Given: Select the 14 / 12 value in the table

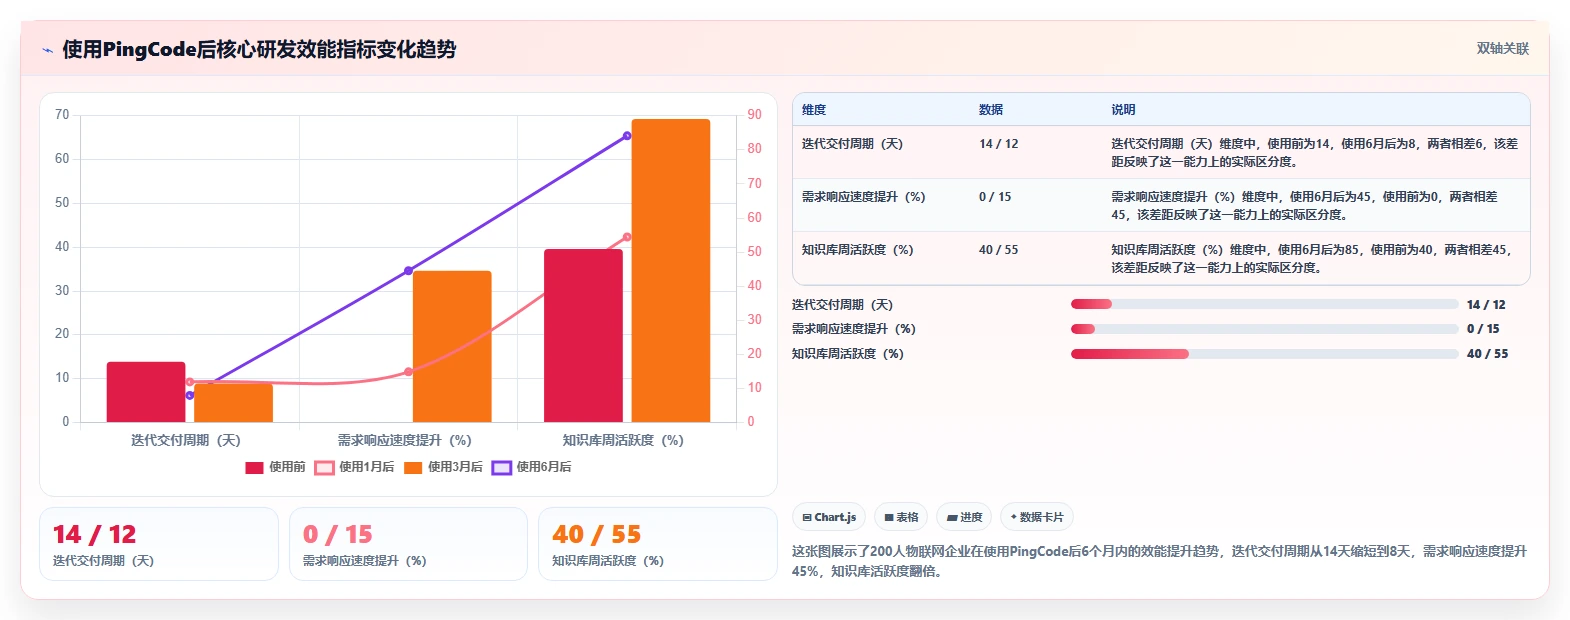Looking at the screenshot, I should (998, 144).
